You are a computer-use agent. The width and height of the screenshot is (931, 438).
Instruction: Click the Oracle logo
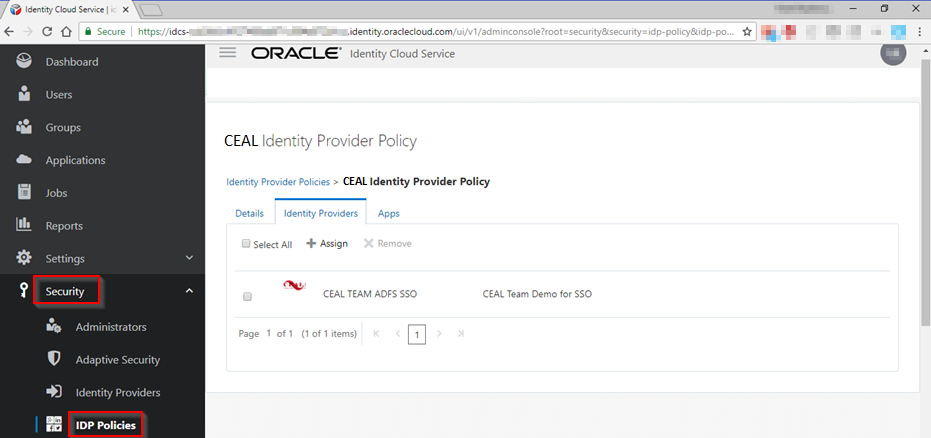296,53
